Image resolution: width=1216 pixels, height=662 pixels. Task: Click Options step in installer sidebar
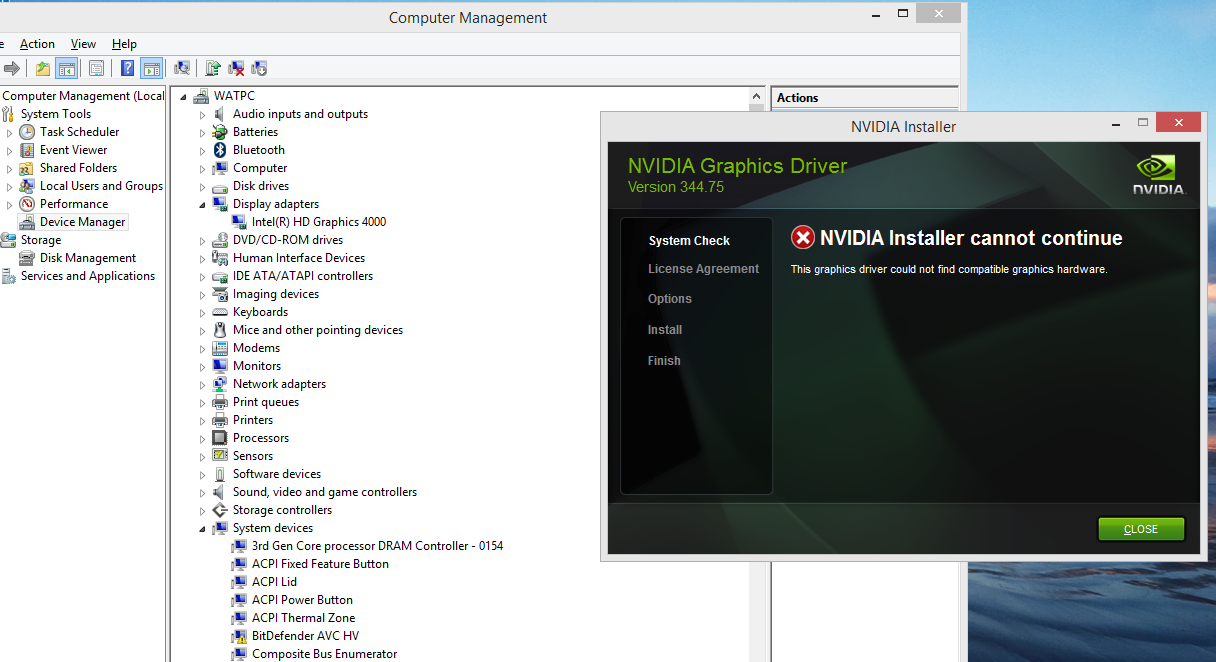(669, 299)
